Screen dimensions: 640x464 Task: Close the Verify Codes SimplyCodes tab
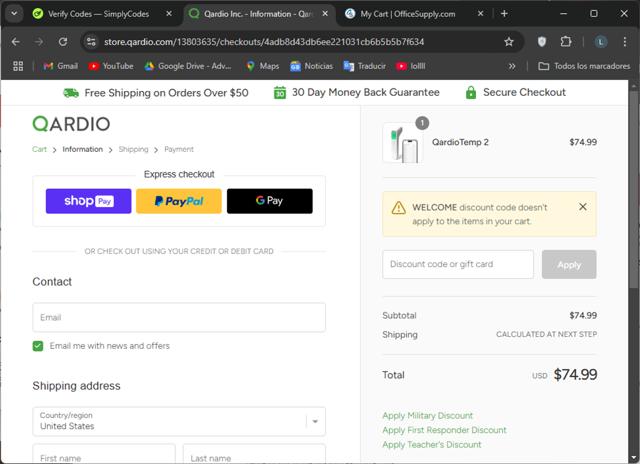click(169, 14)
